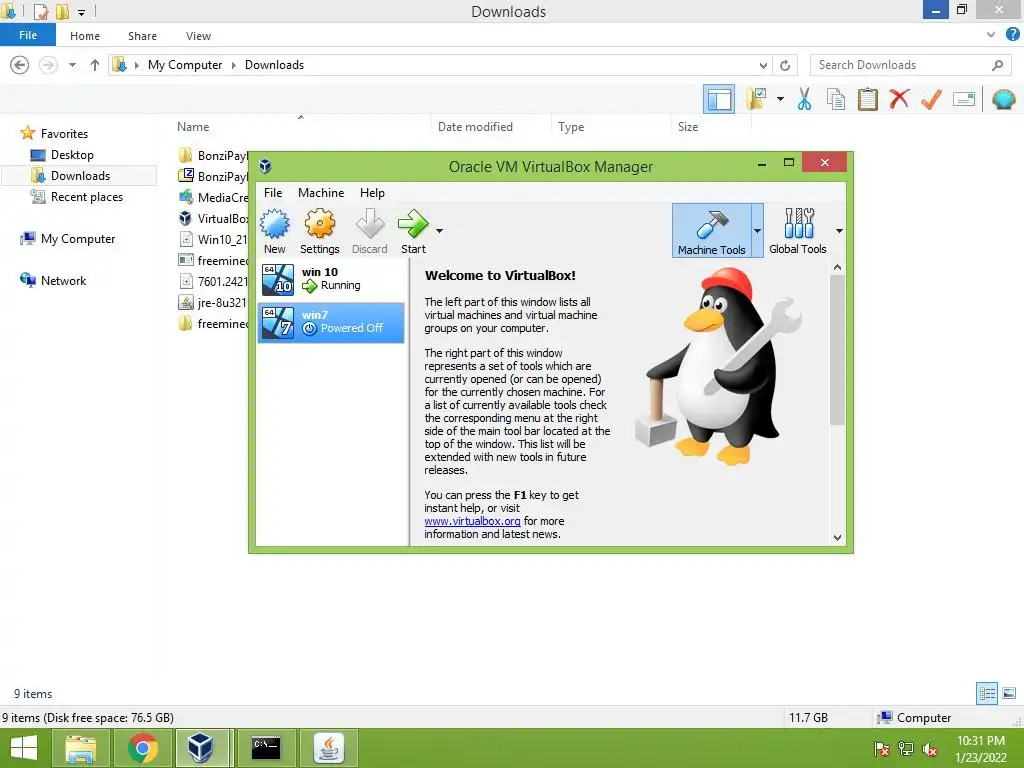Select the jre-8u321 file row
This screenshot has width=1024, height=768.
click(213, 302)
